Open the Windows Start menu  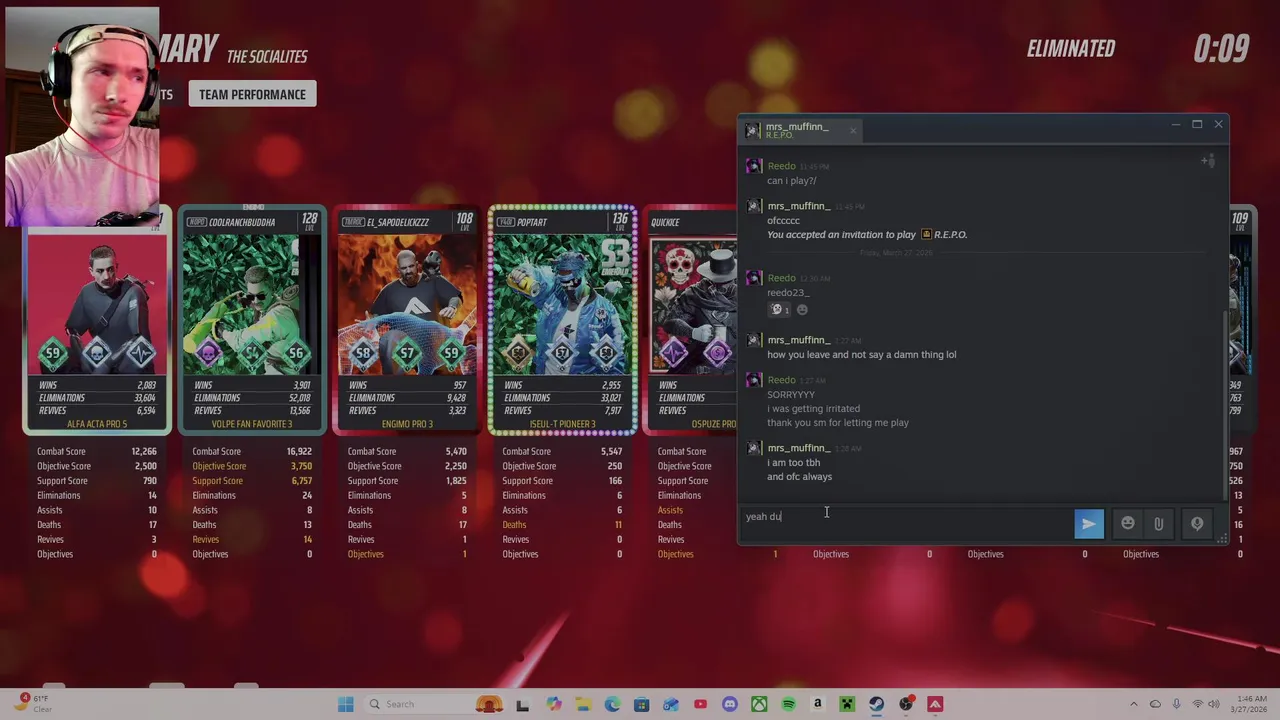[x=345, y=705]
